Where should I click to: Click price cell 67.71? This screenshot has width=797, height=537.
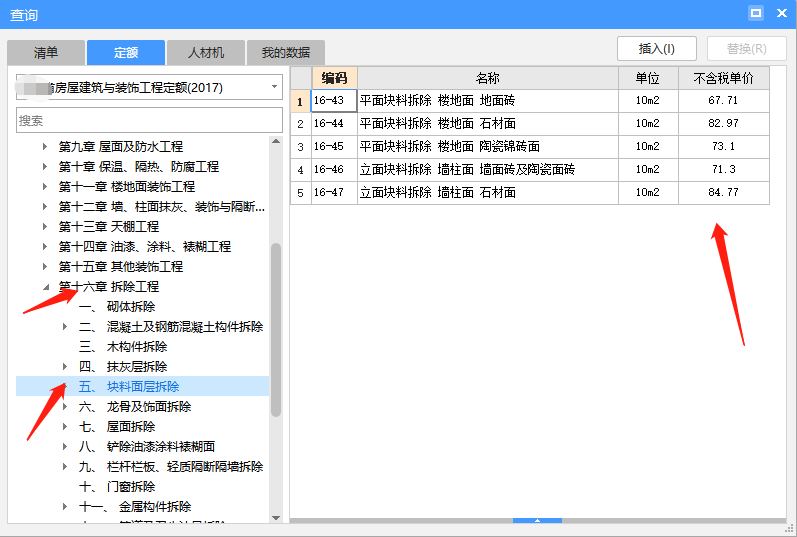[x=724, y=101]
